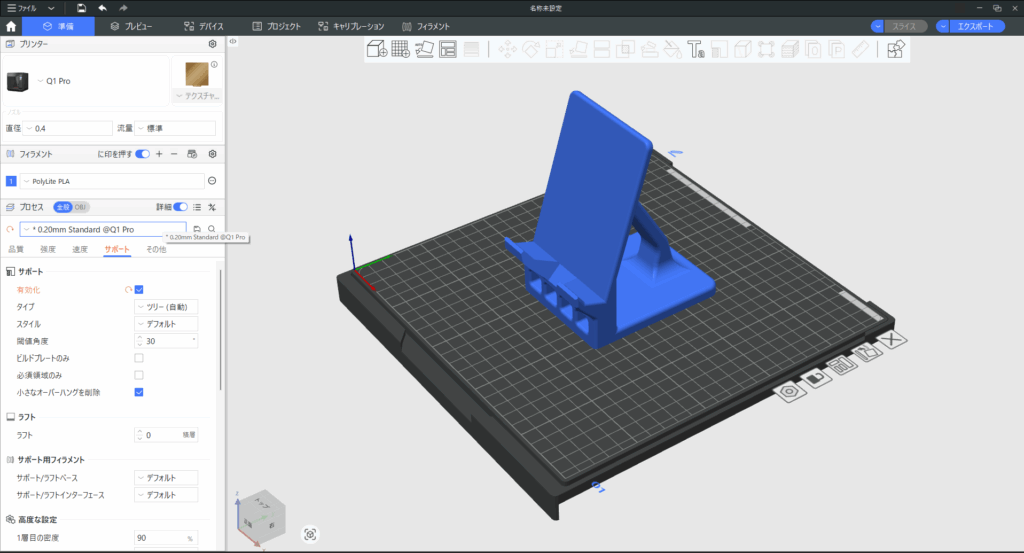Click the Add model cube icon
Image resolution: width=1024 pixels, height=553 pixels.
click(376, 48)
